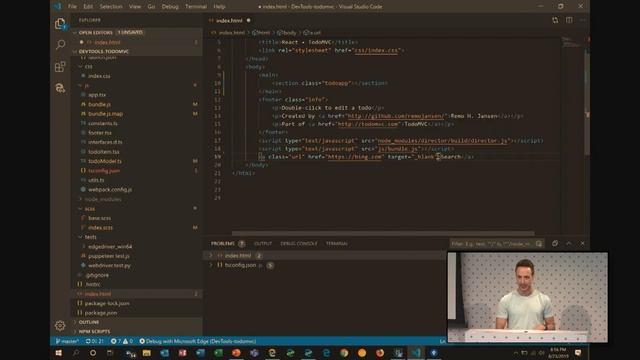640x360 pixels.
Task: Click the collapse all icon in Problems panel
Action: [x=555, y=243]
